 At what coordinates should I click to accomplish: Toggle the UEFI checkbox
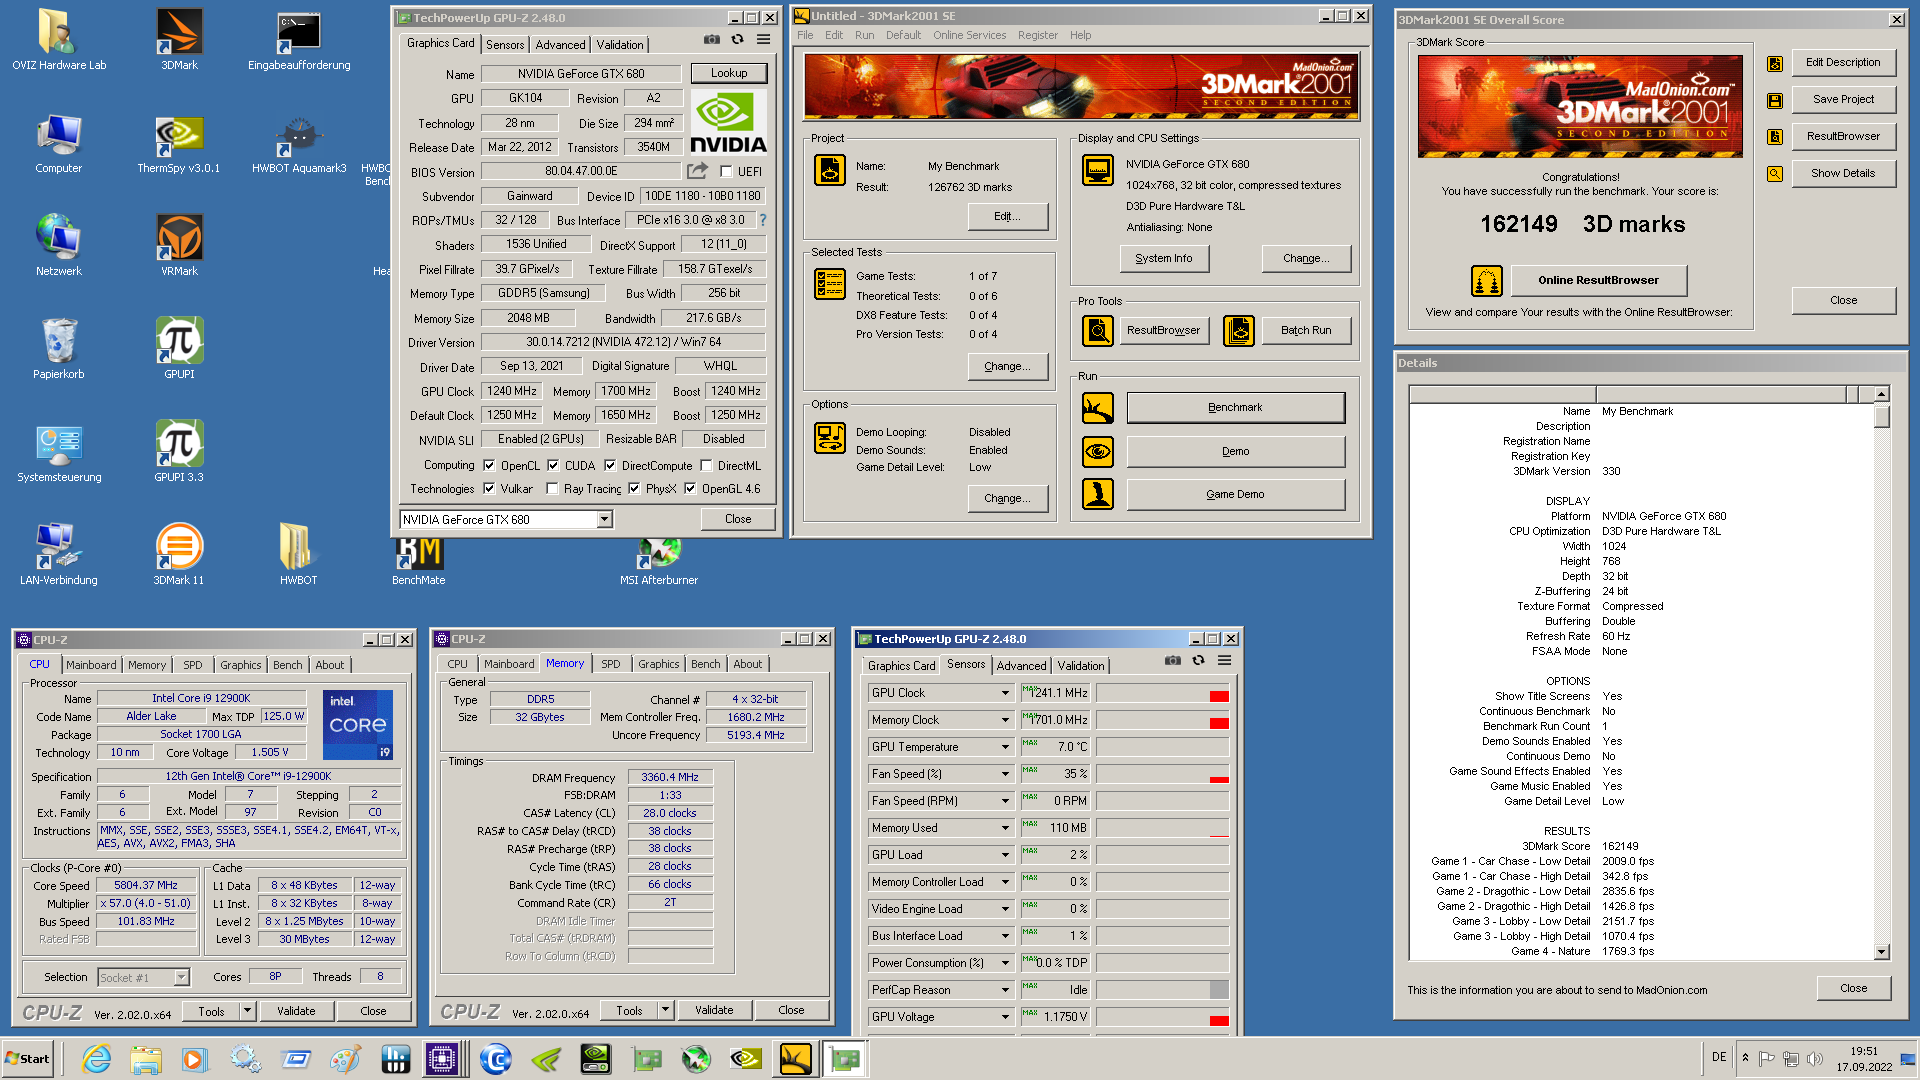point(726,172)
